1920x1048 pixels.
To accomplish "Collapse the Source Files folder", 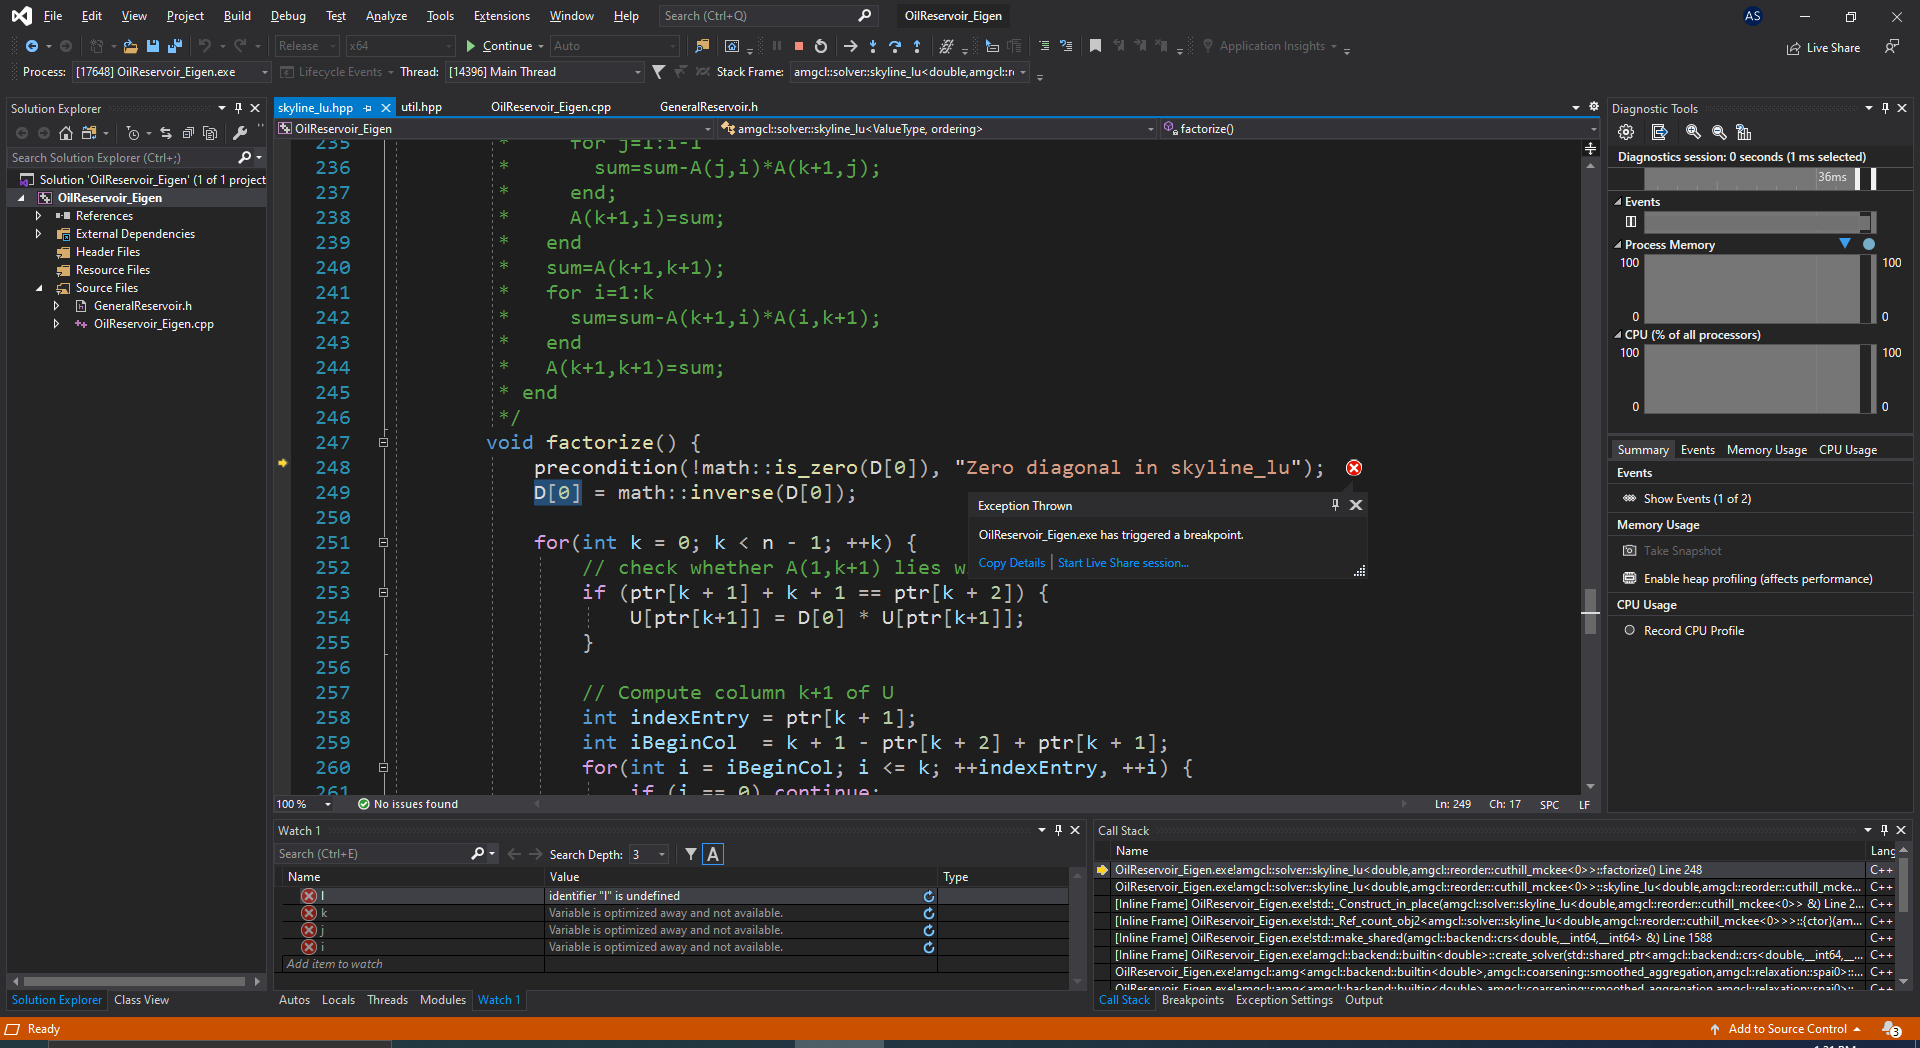I will (x=39, y=288).
